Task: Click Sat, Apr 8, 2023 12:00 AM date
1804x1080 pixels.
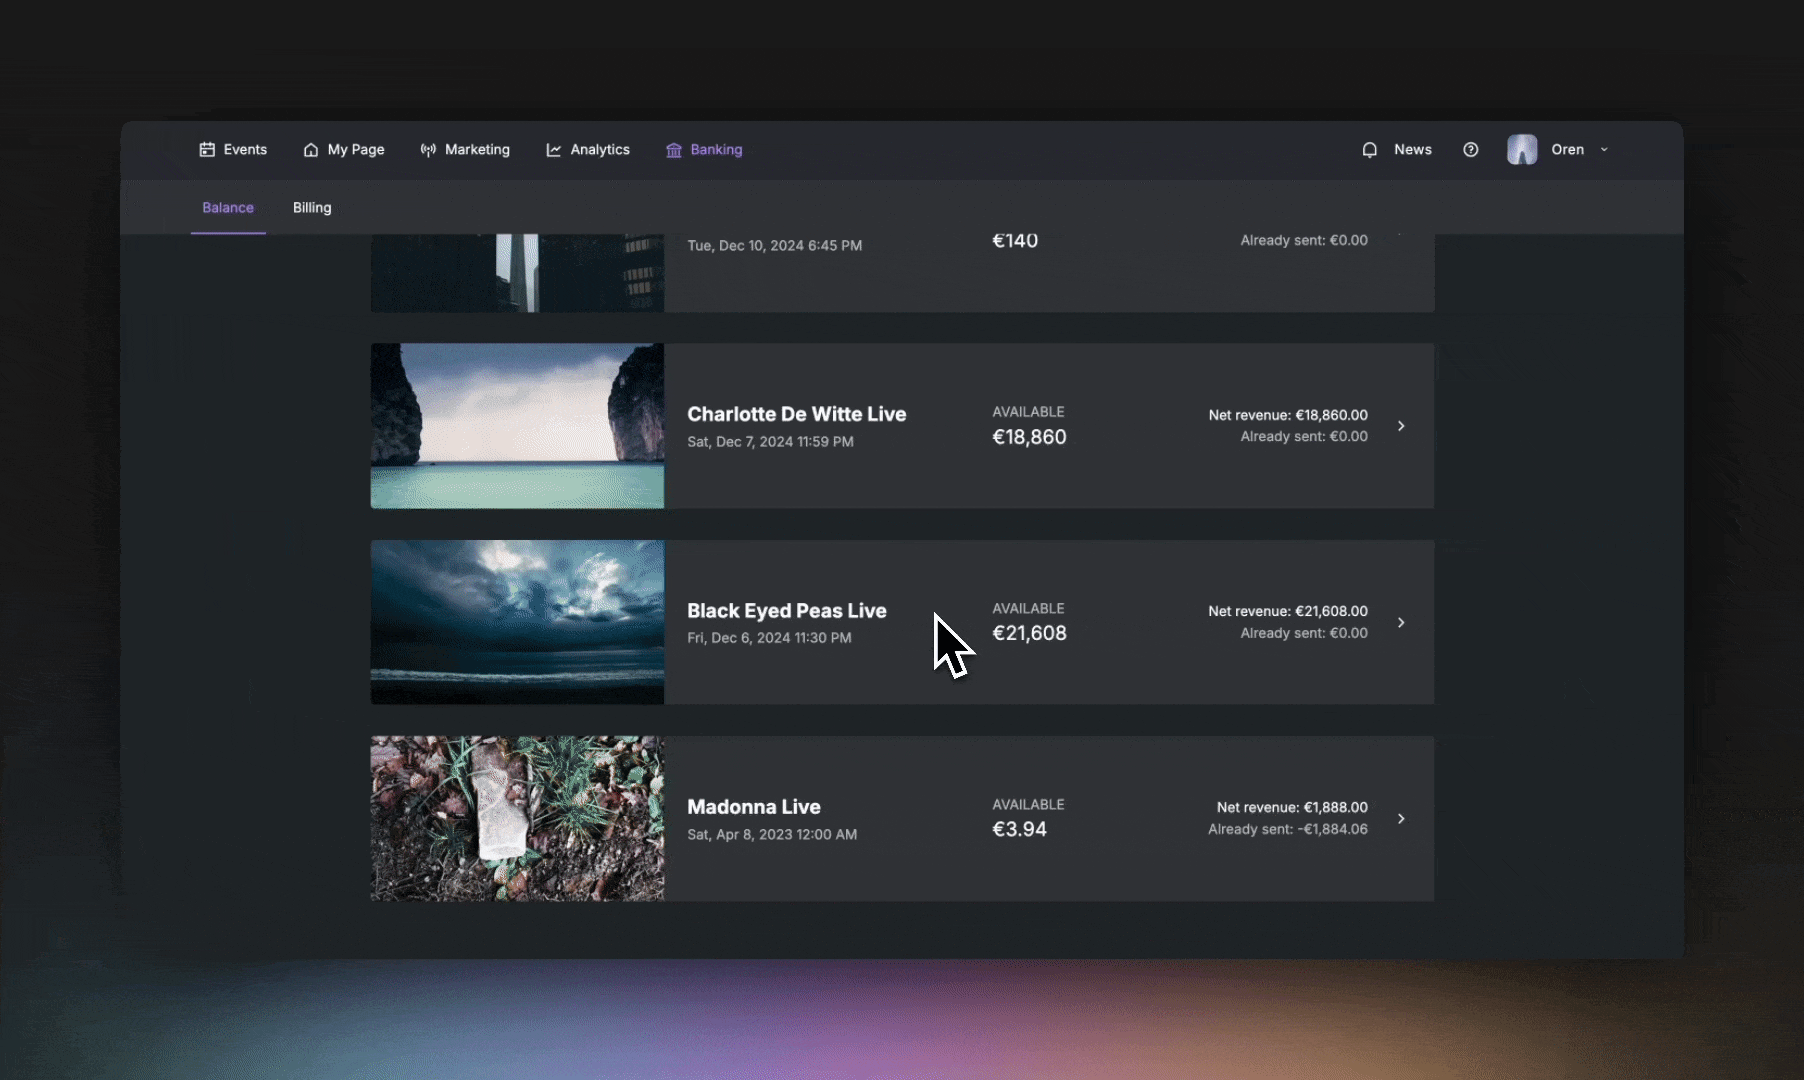Action: [x=772, y=835]
